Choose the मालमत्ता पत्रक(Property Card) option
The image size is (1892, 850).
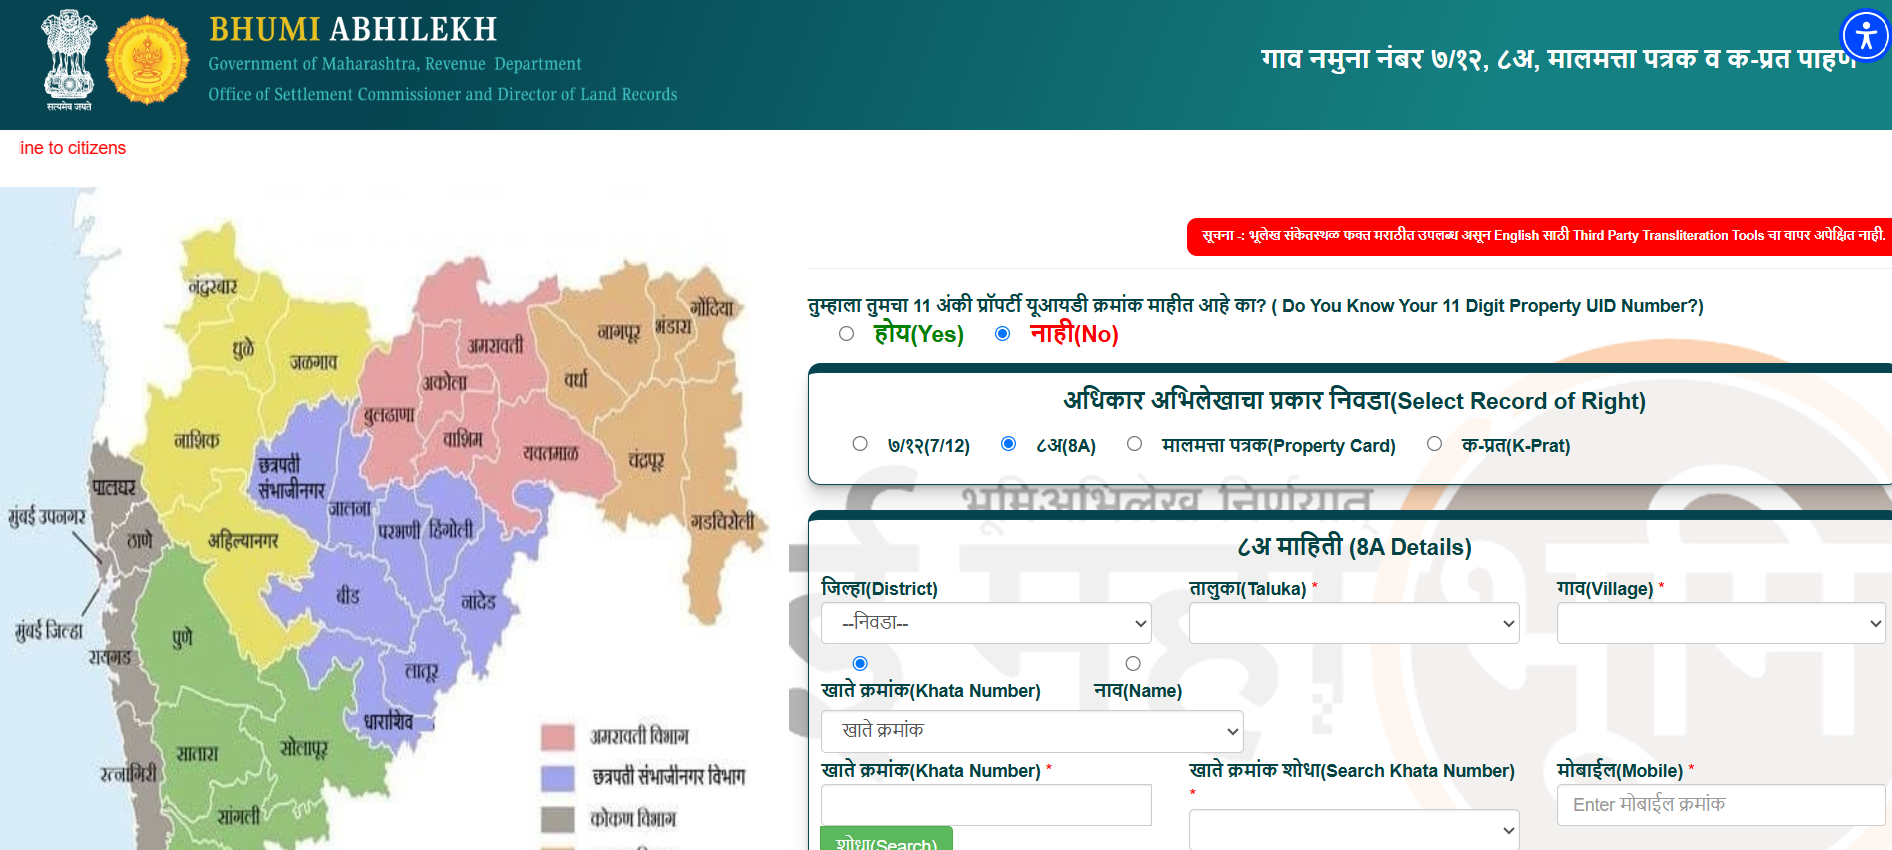coord(1135,444)
